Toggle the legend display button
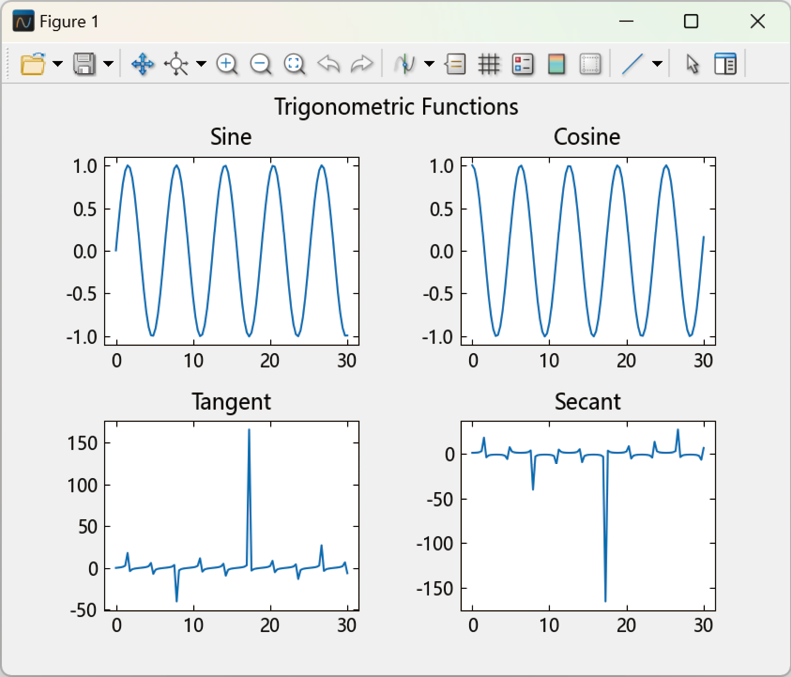The image size is (791, 677). pyautogui.click(x=523, y=64)
